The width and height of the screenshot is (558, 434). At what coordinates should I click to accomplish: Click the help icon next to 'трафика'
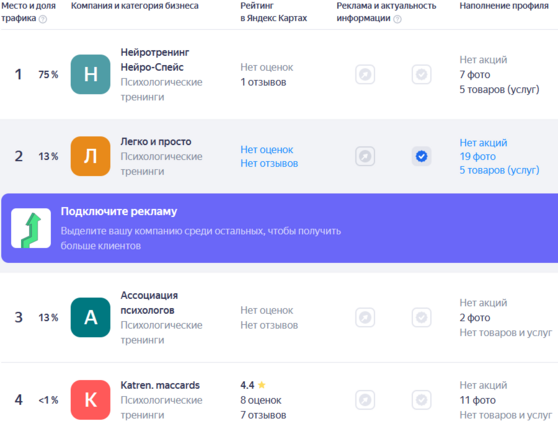click(x=43, y=19)
